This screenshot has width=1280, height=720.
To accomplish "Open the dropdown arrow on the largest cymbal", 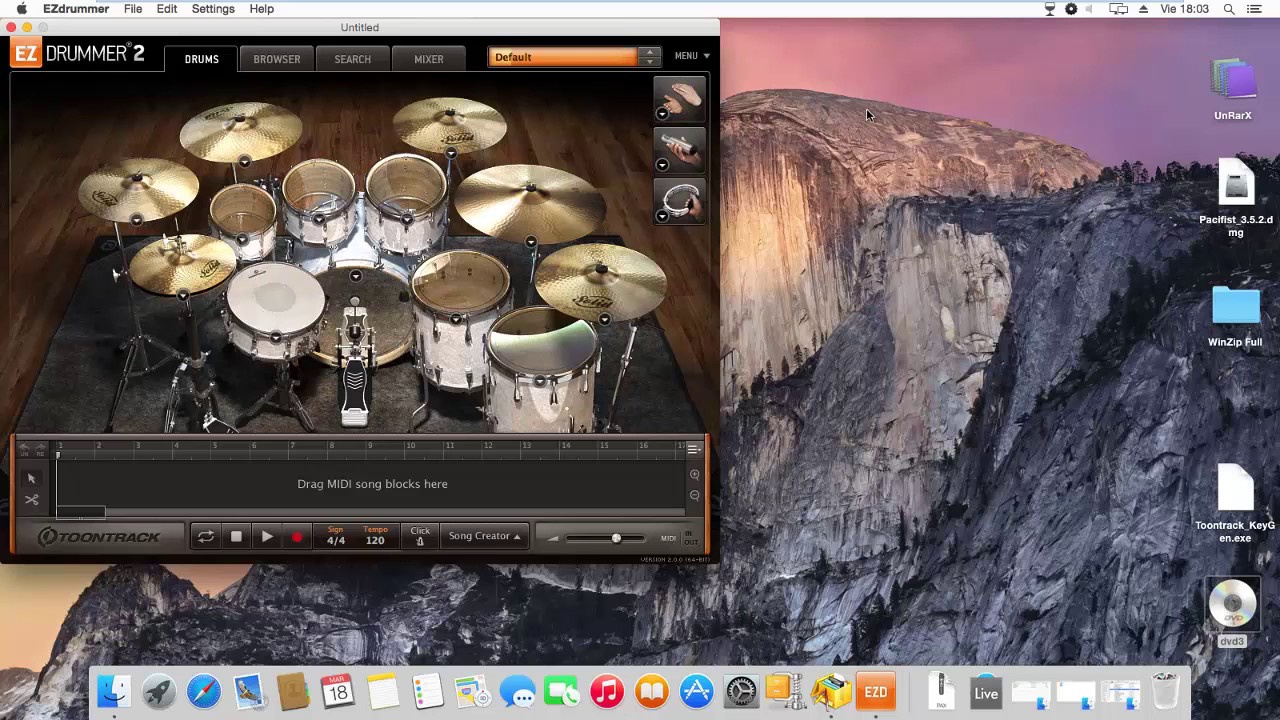I will (x=531, y=241).
